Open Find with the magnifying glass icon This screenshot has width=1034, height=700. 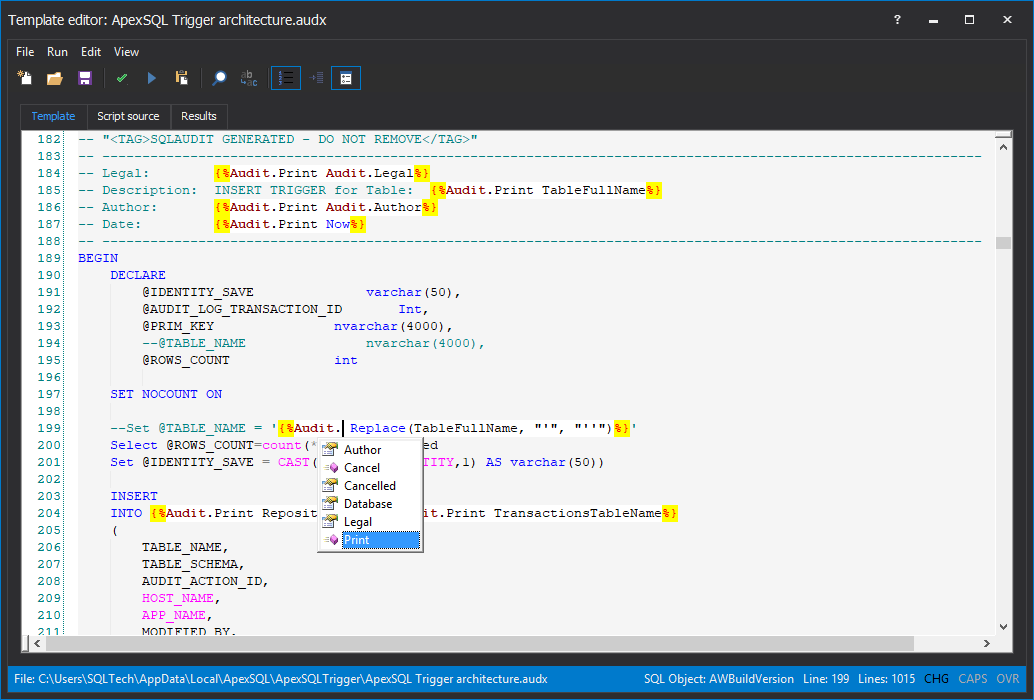point(219,78)
